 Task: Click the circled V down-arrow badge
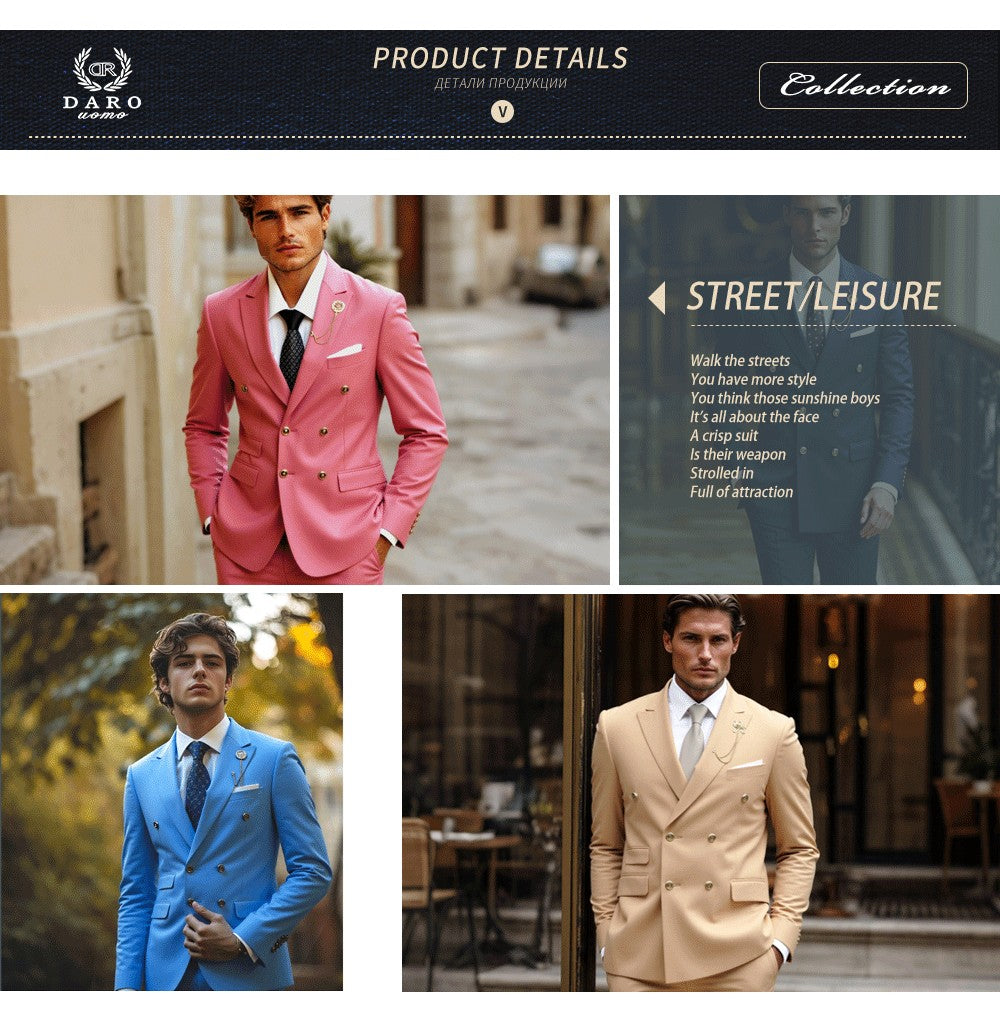pyautogui.click(x=502, y=111)
